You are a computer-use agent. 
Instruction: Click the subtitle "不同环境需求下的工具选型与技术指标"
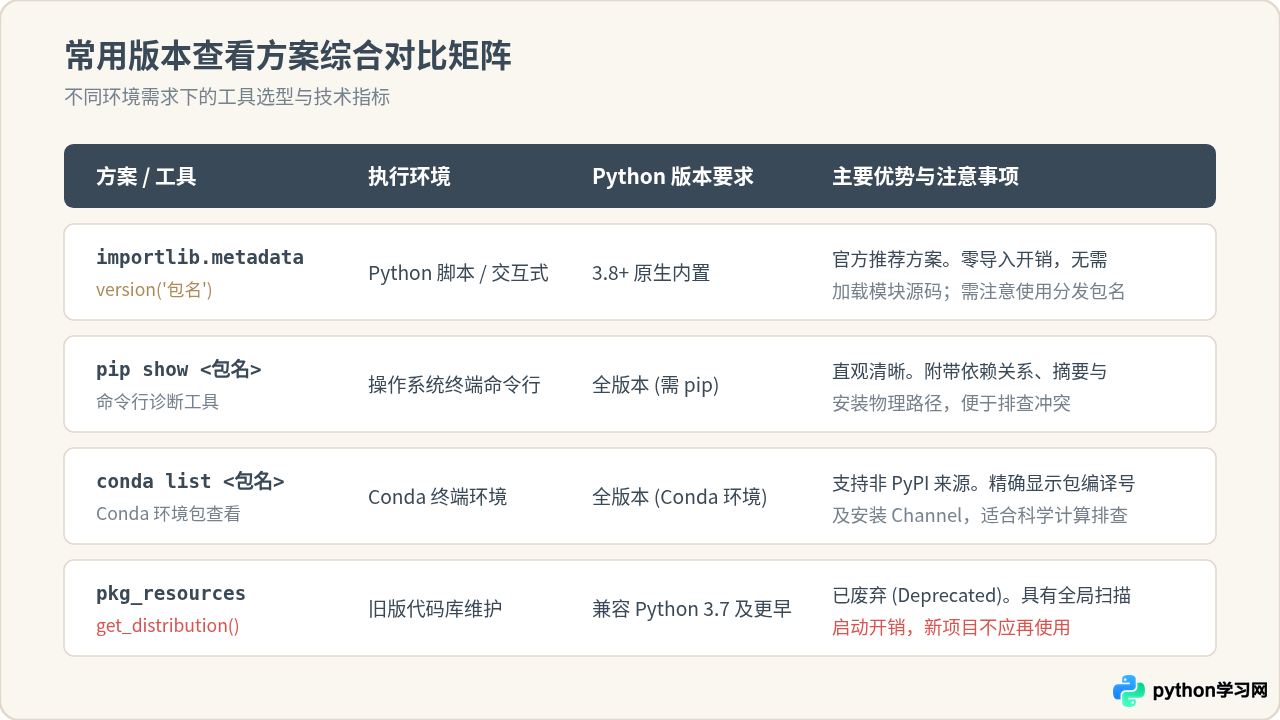227,98
